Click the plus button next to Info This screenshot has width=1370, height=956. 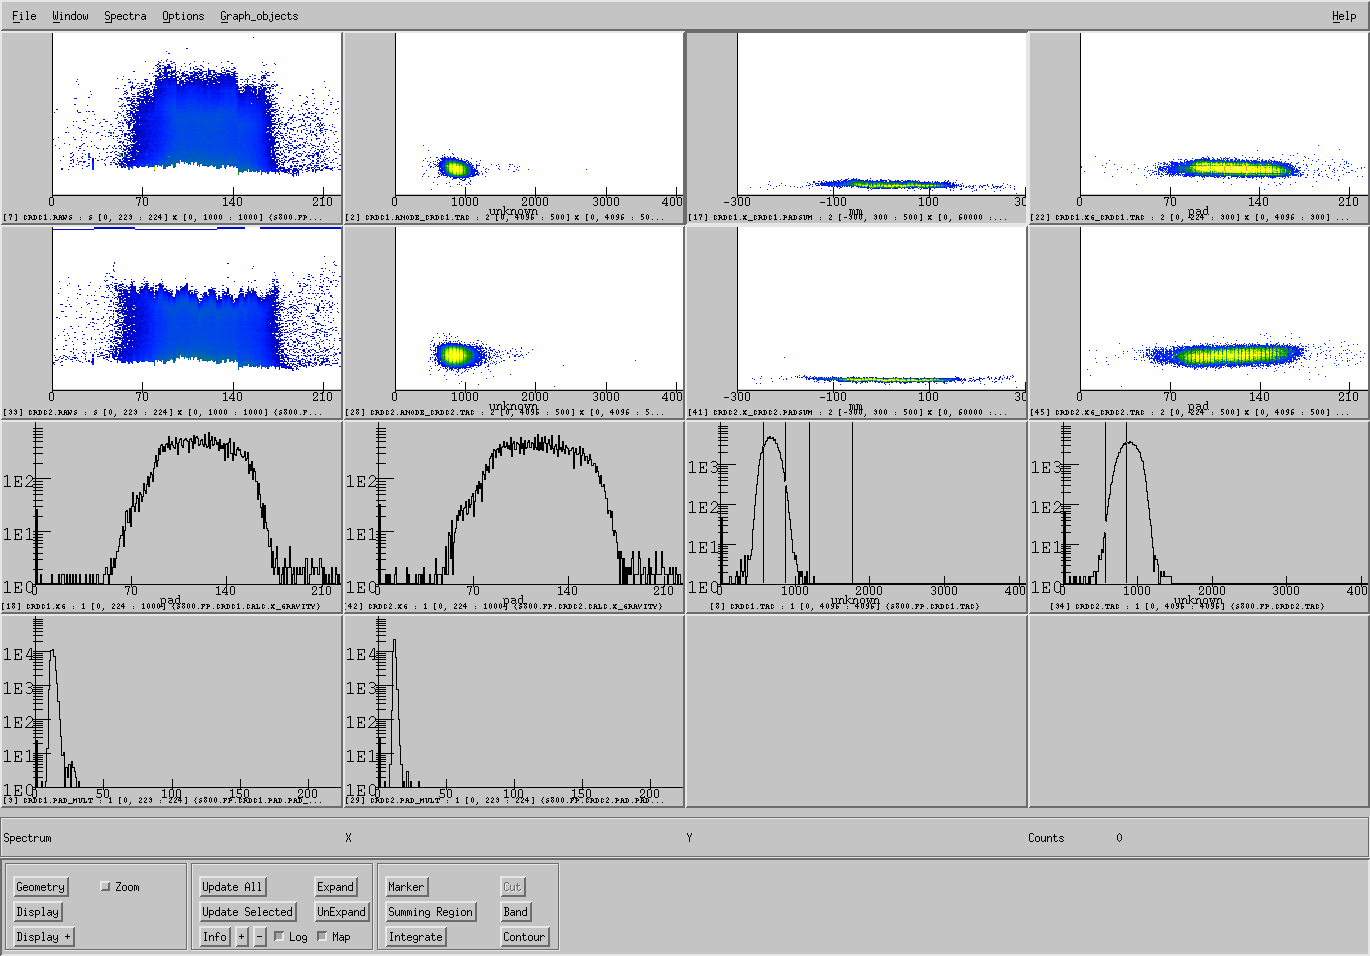pyautogui.click(x=242, y=937)
